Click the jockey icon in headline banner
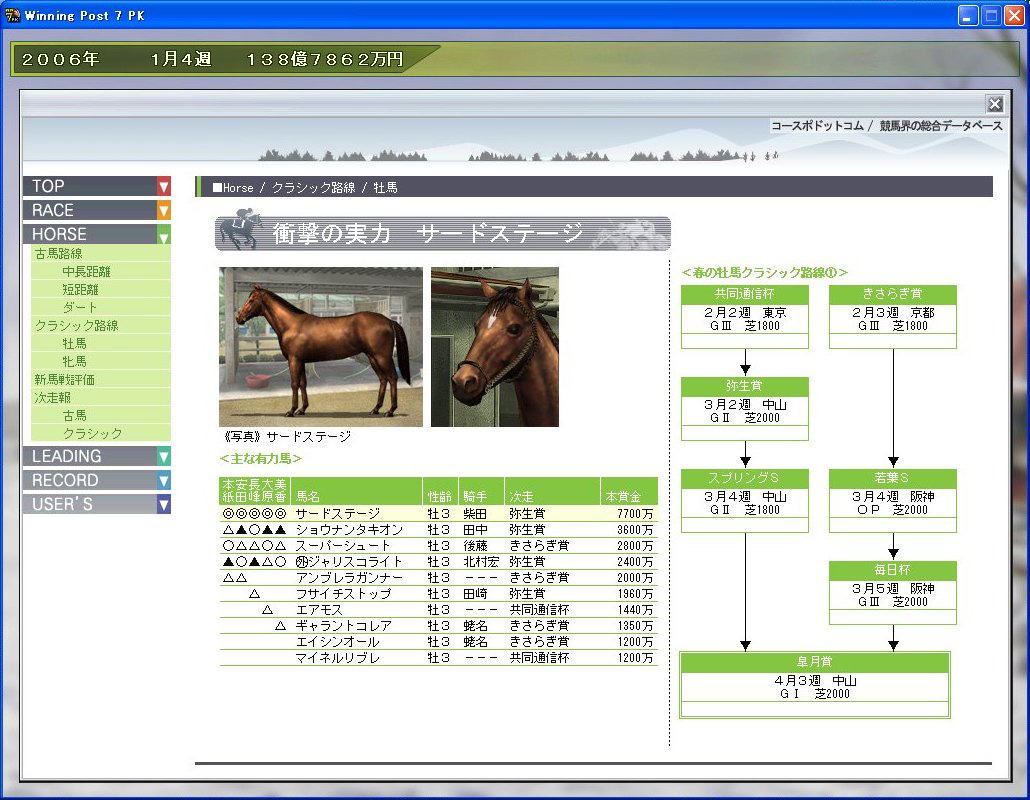The height and width of the screenshot is (800, 1030). pyautogui.click(x=240, y=230)
